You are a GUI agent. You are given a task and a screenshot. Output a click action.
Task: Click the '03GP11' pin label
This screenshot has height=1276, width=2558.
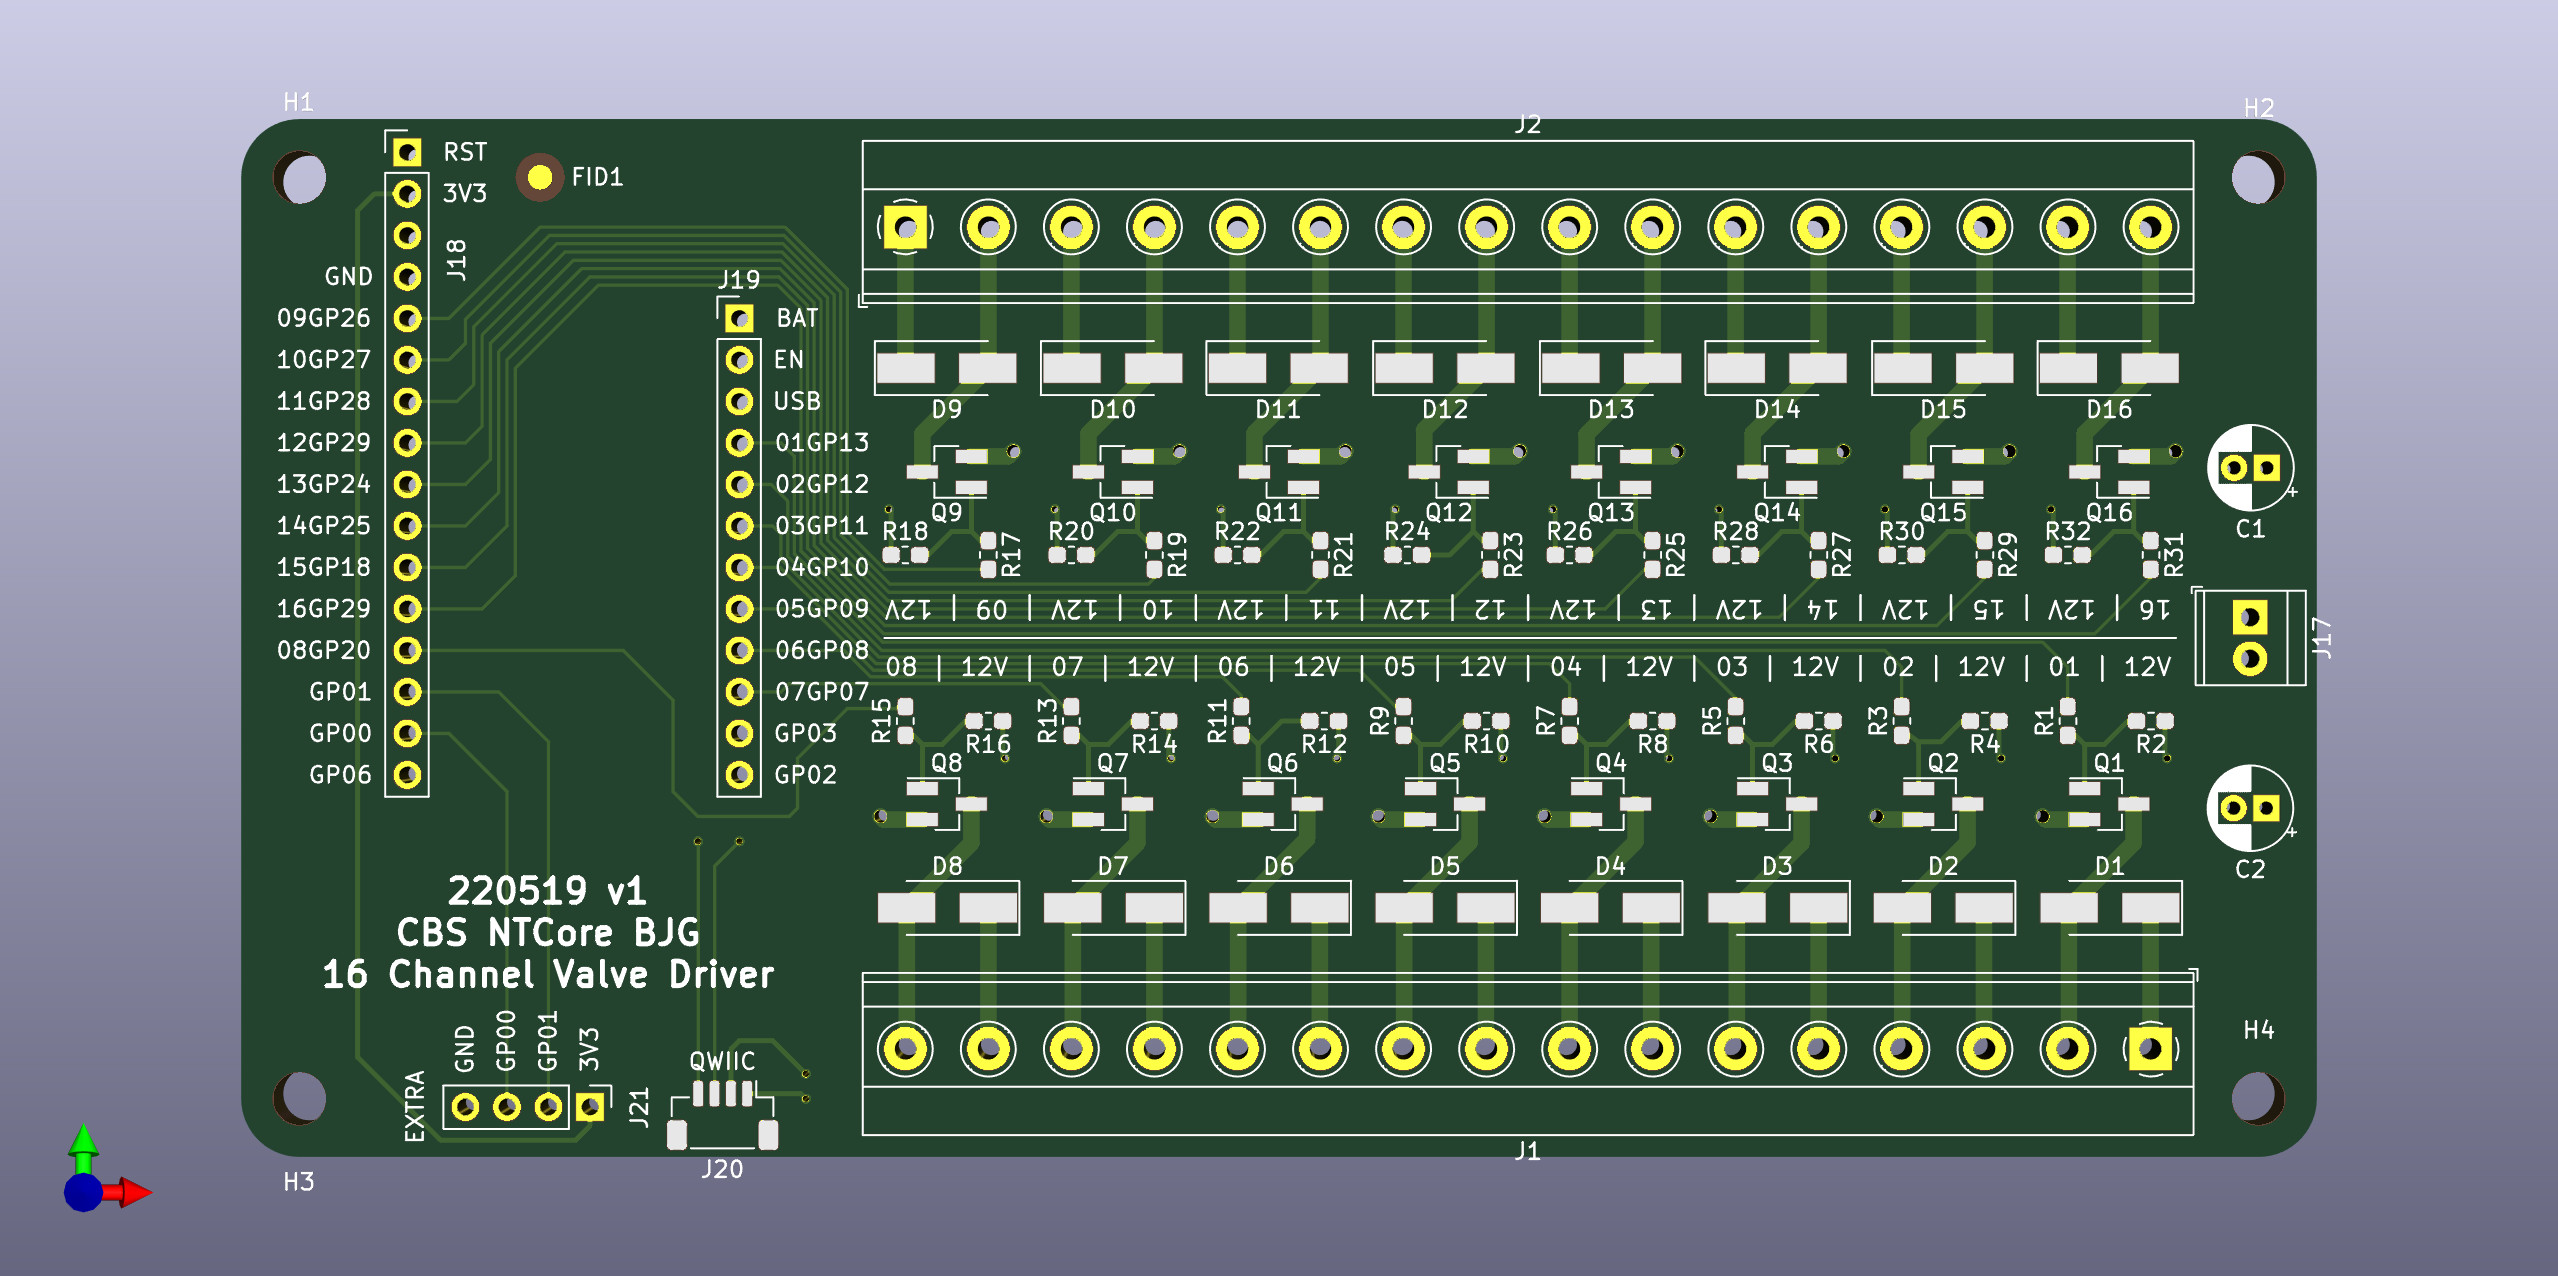(822, 525)
